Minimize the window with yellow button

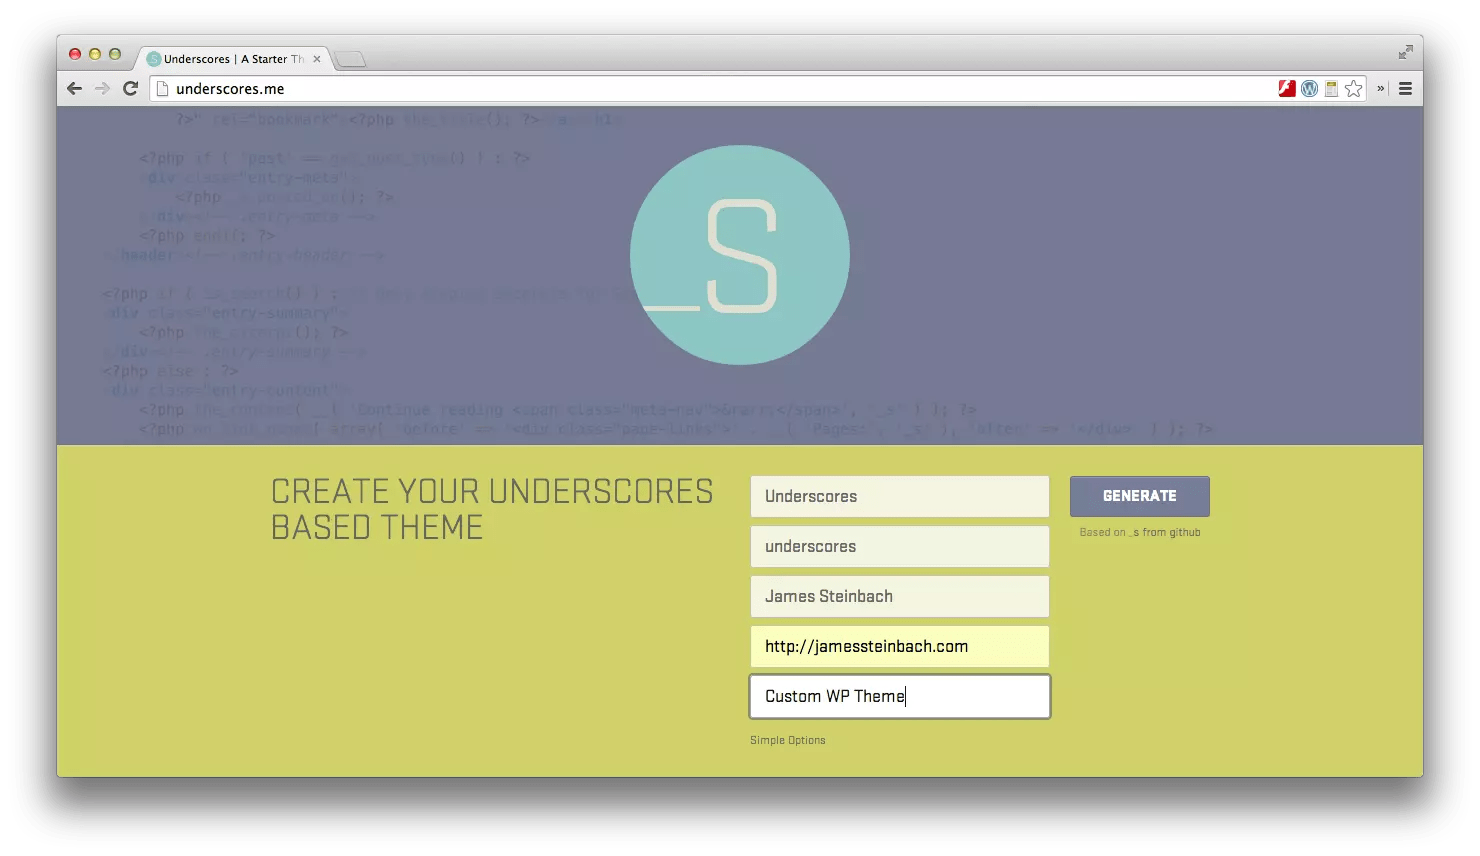click(x=95, y=54)
